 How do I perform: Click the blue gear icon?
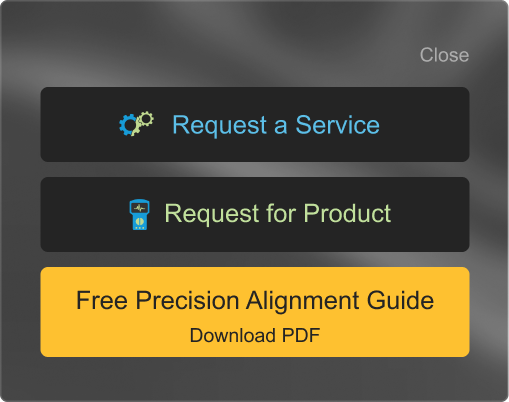tap(128, 125)
